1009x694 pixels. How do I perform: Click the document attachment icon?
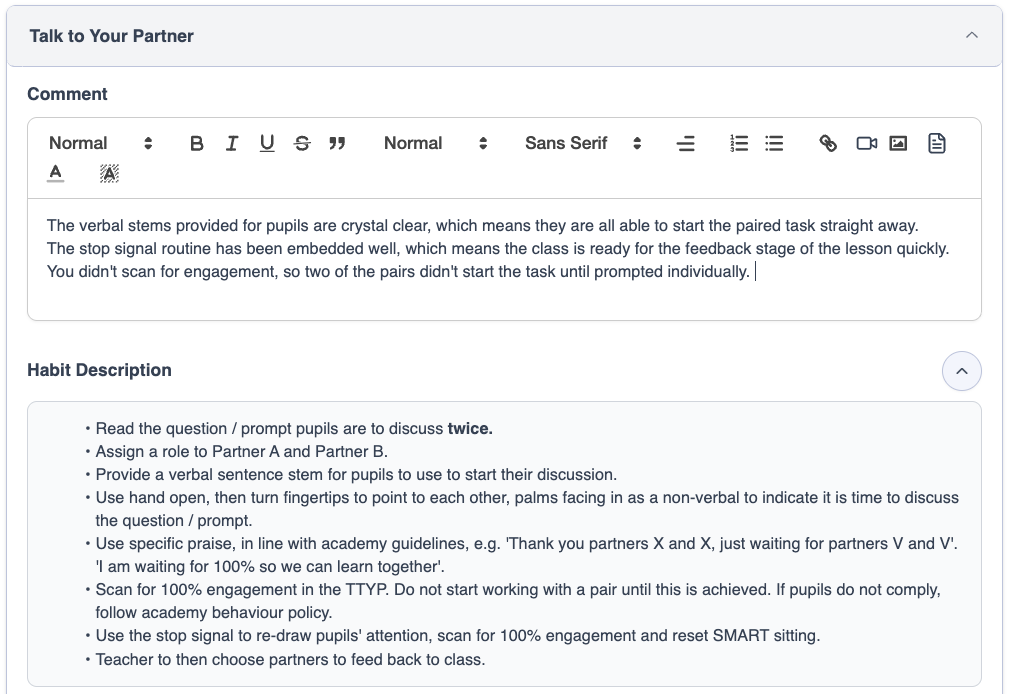(936, 143)
